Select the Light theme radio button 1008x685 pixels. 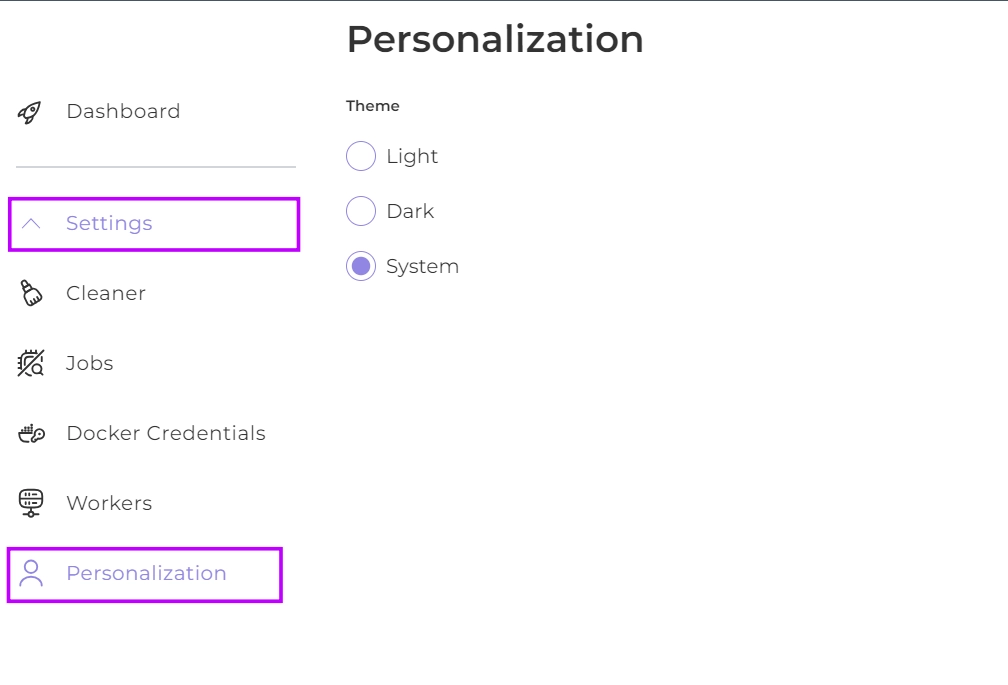[361, 156]
